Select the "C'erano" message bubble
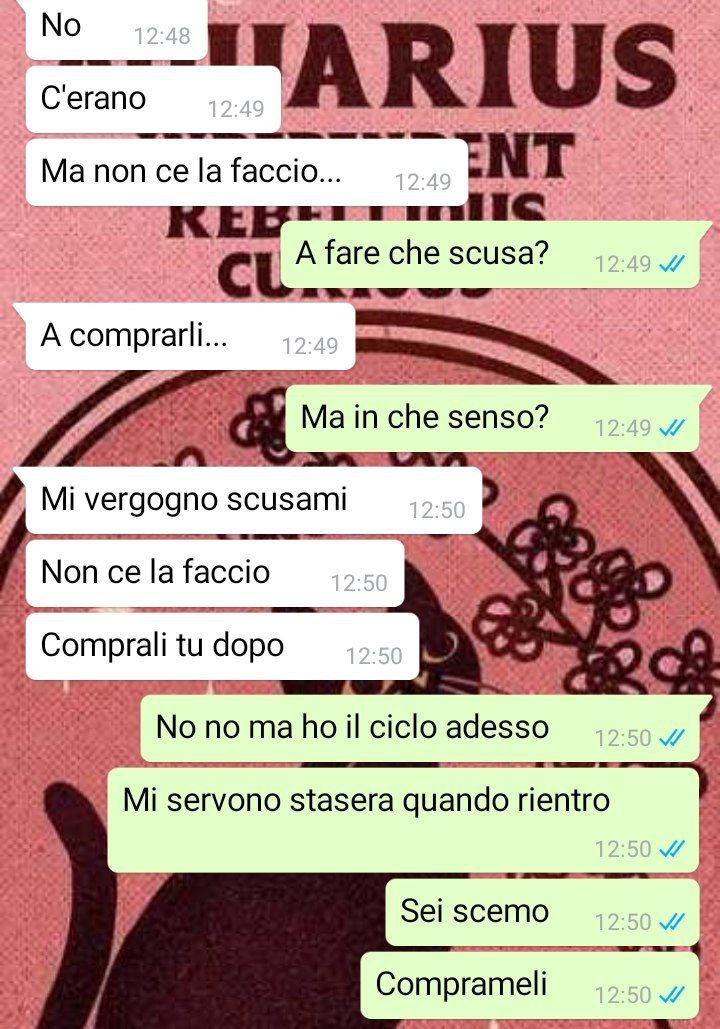The height and width of the screenshot is (1029, 720). pyautogui.click(x=154, y=100)
